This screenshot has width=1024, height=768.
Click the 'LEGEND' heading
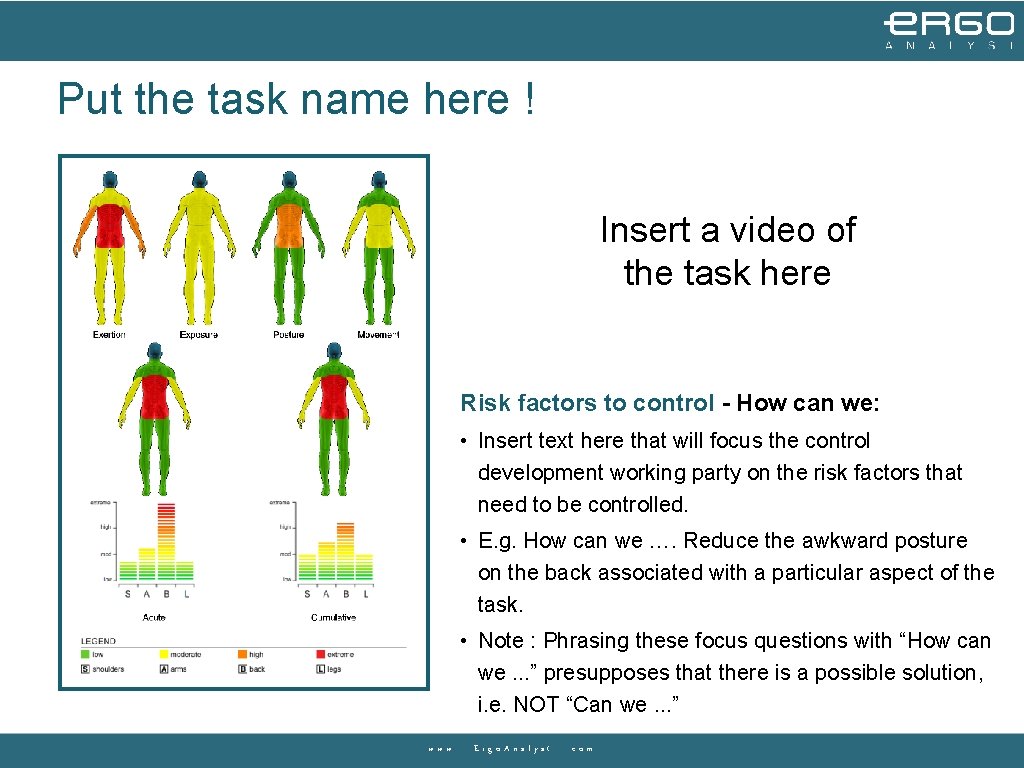coord(98,641)
